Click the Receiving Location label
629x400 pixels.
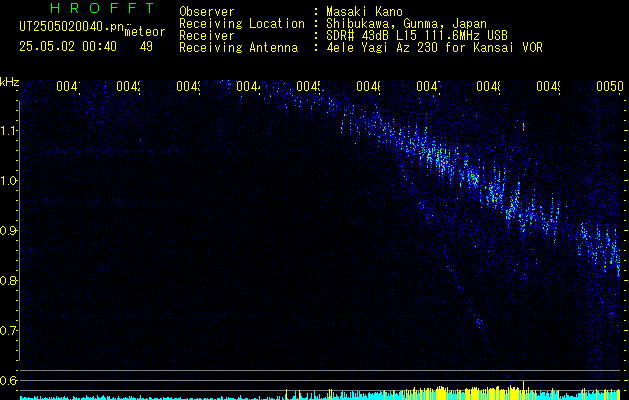click(x=242, y=24)
